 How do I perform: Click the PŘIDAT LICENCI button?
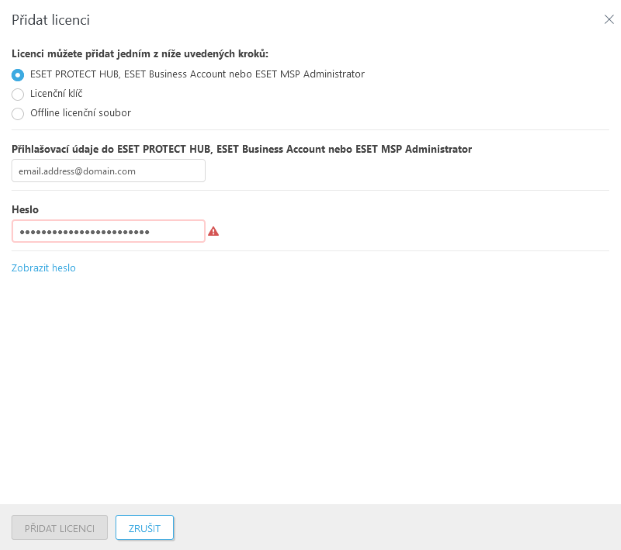tap(59, 527)
